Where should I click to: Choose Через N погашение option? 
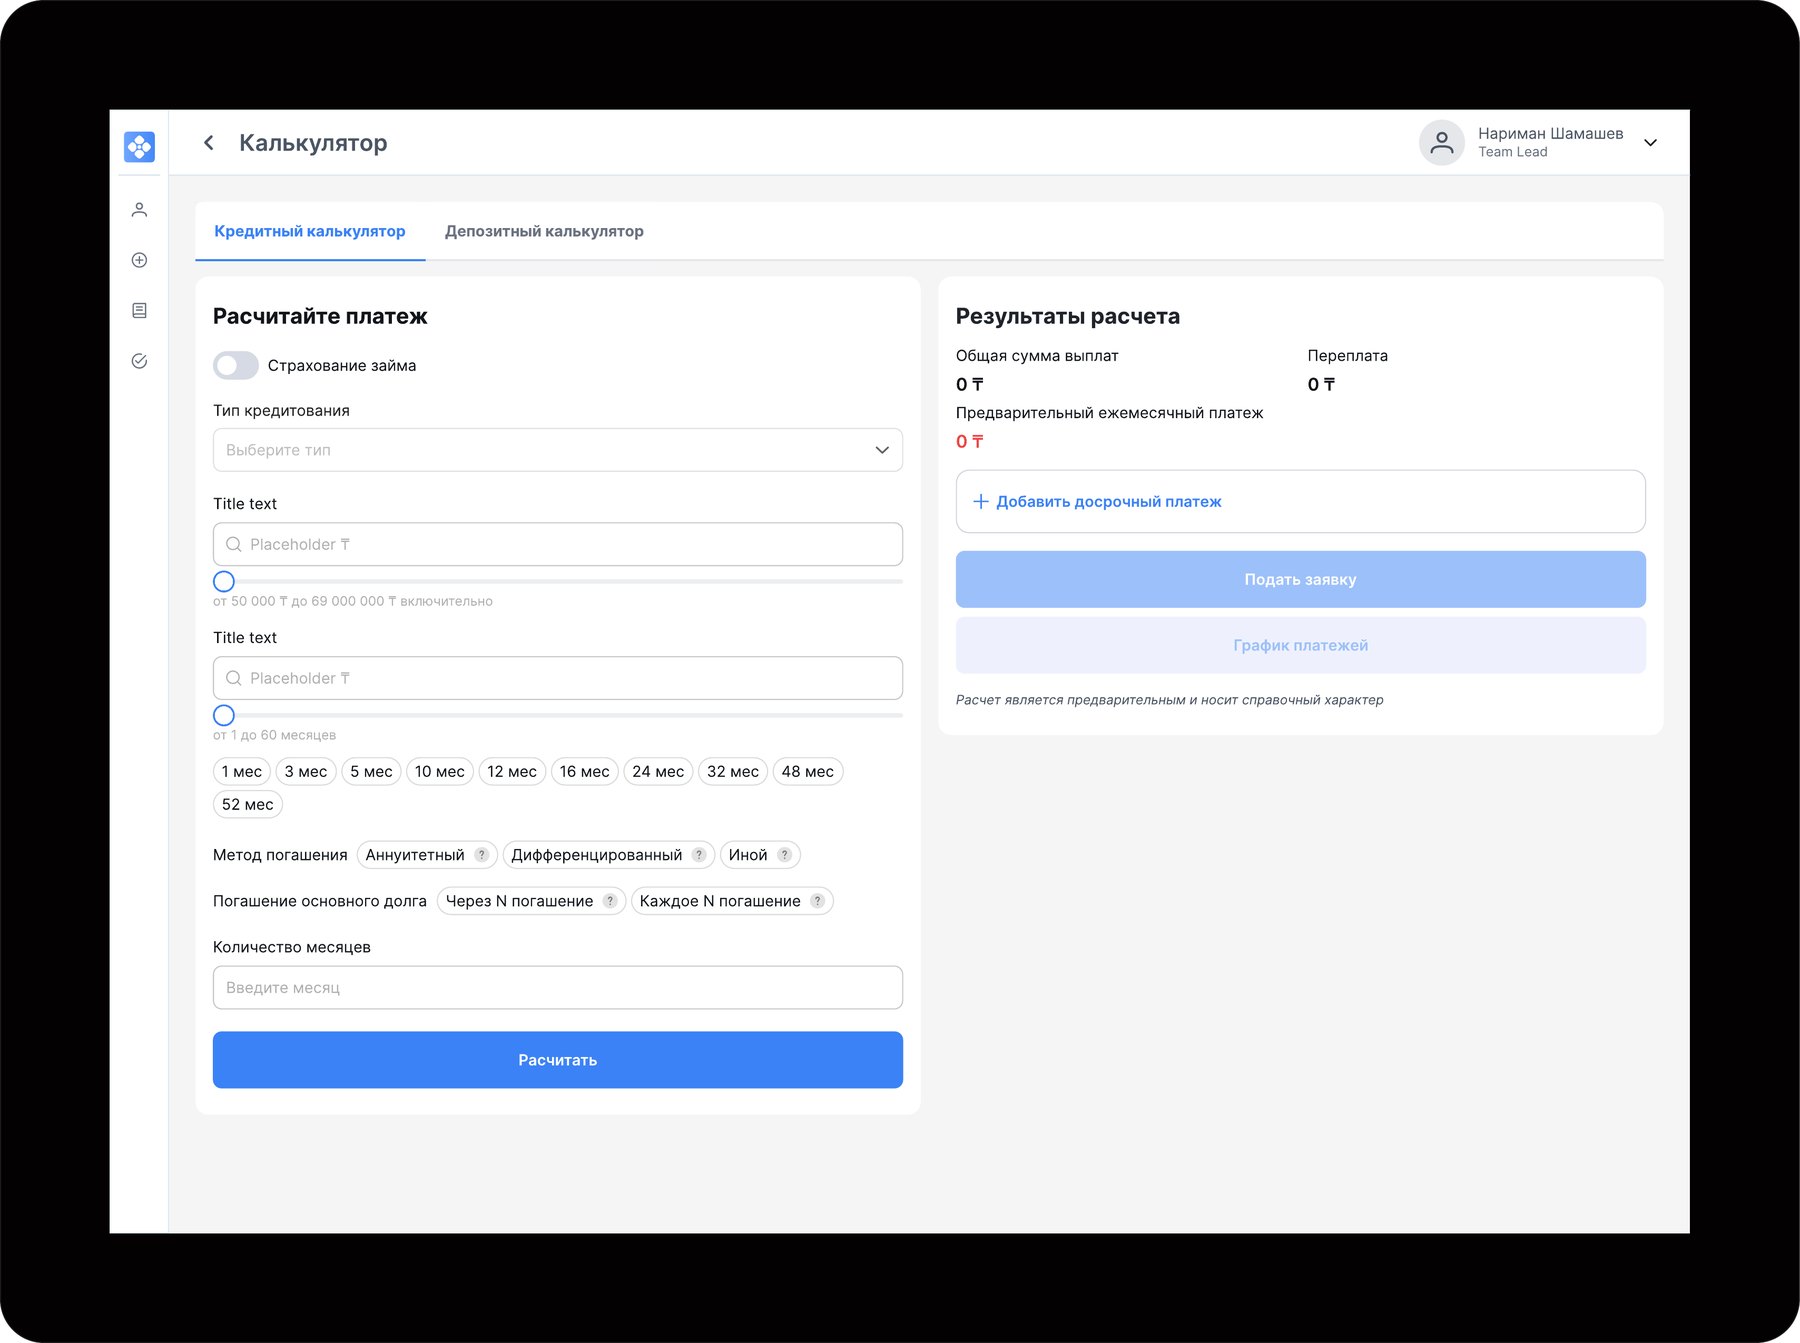531,901
